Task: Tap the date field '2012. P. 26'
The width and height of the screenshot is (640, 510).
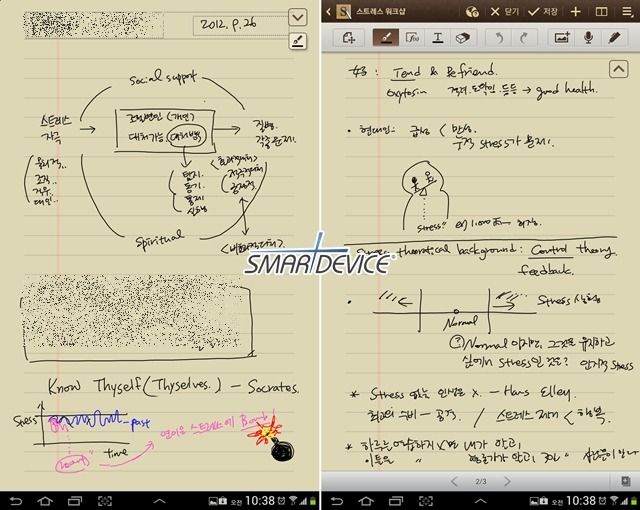Action: pos(240,26)
